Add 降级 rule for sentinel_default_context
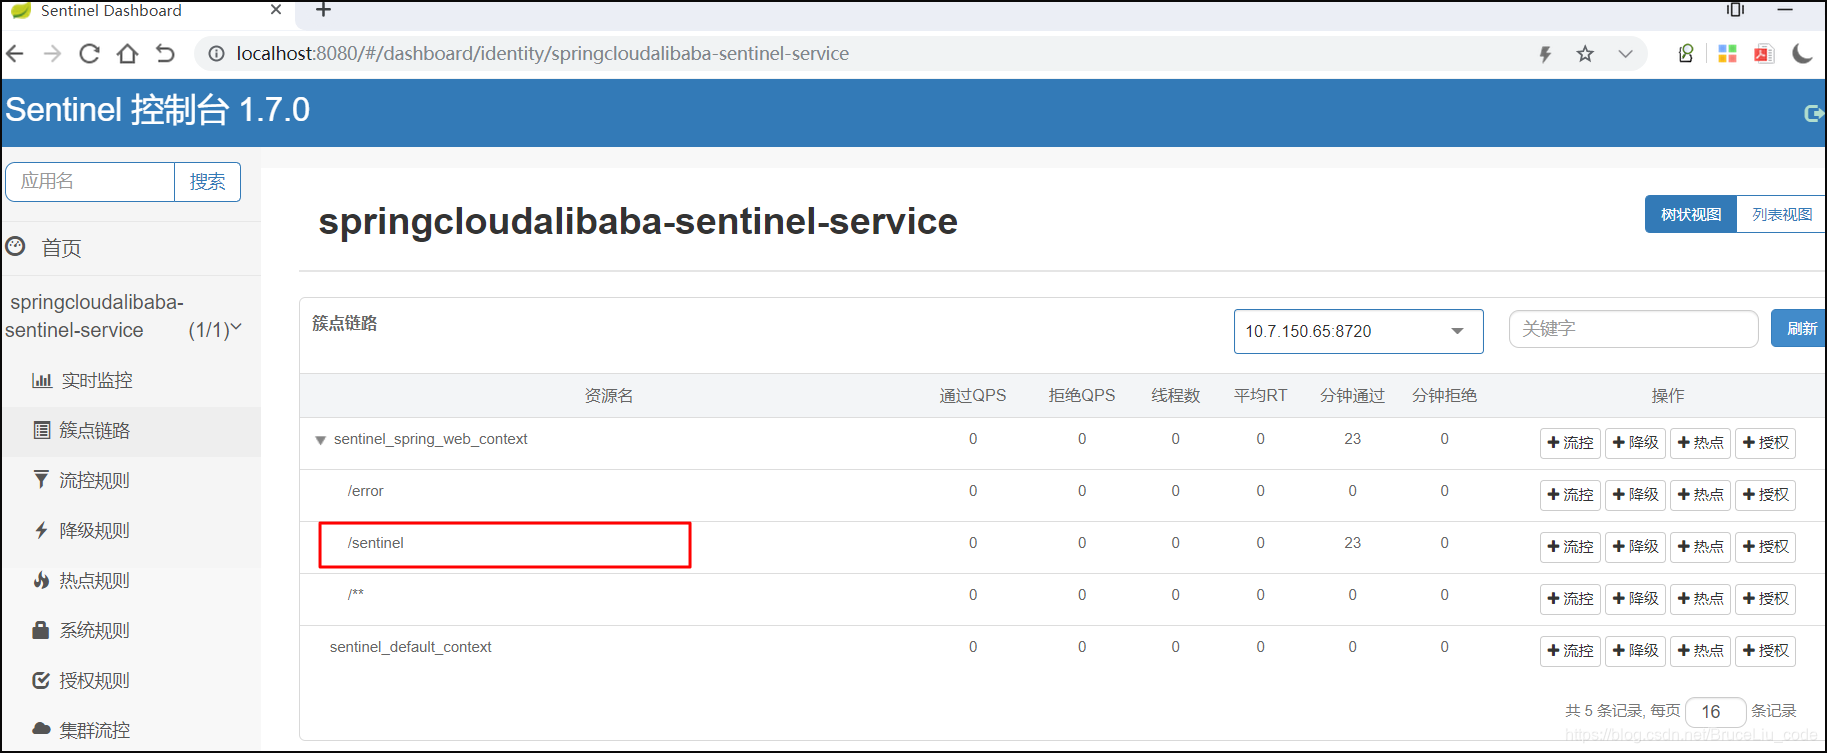Viewport: 1827px width, 753px height. (x=1635, y=651)
